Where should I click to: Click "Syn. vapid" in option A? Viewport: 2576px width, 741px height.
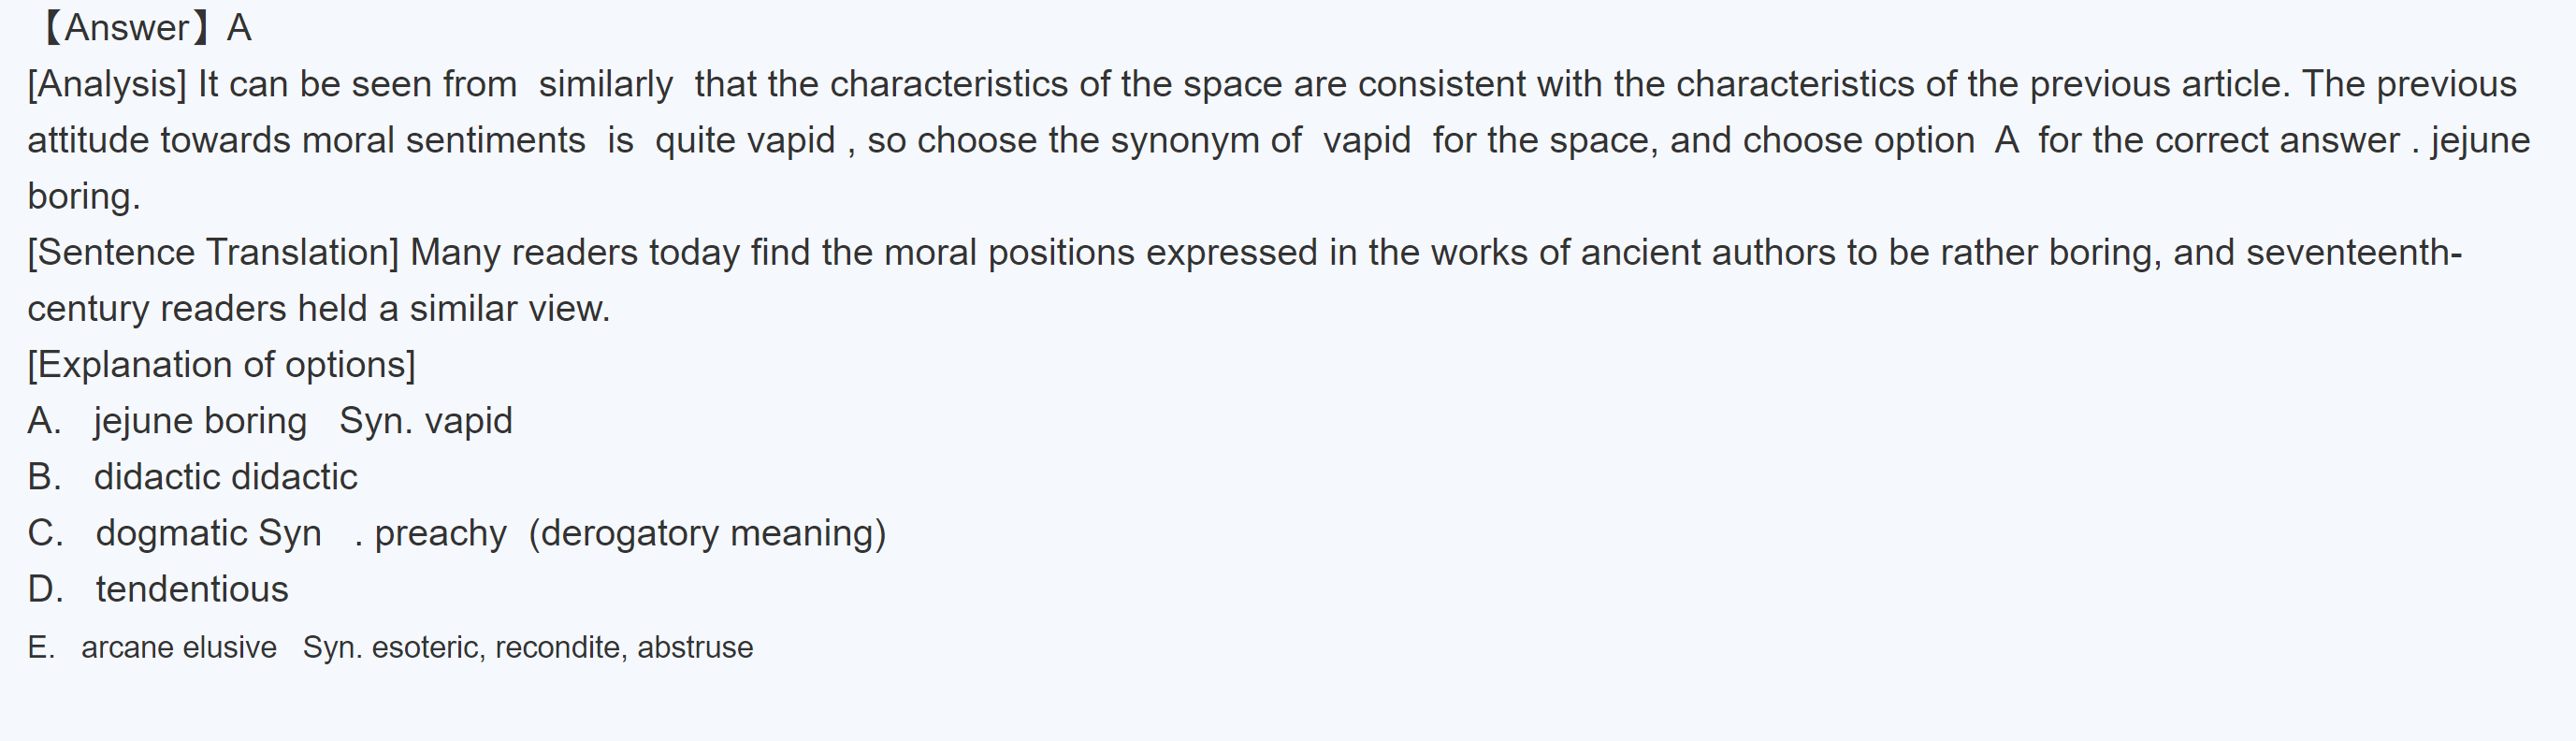click(x=425, y=421)
